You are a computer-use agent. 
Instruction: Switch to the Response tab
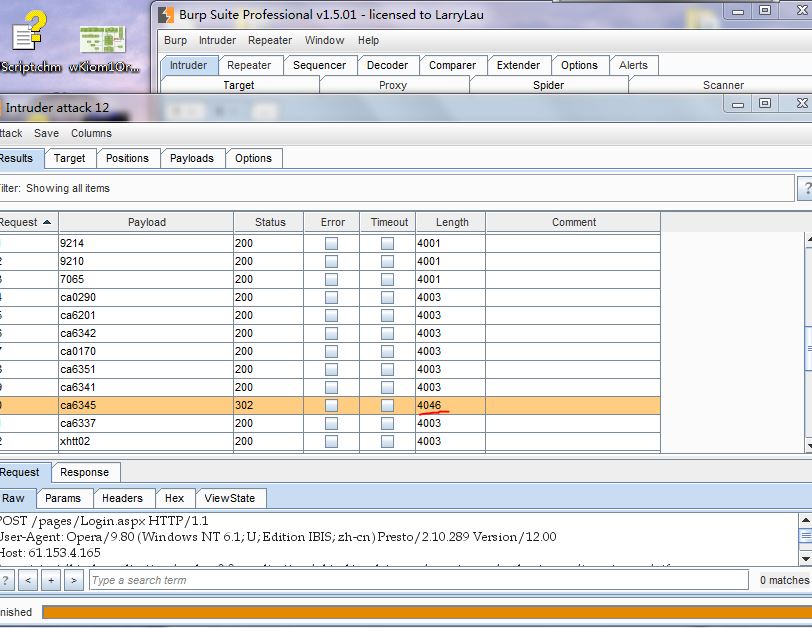pyautogui.click(x=84, y=472)
